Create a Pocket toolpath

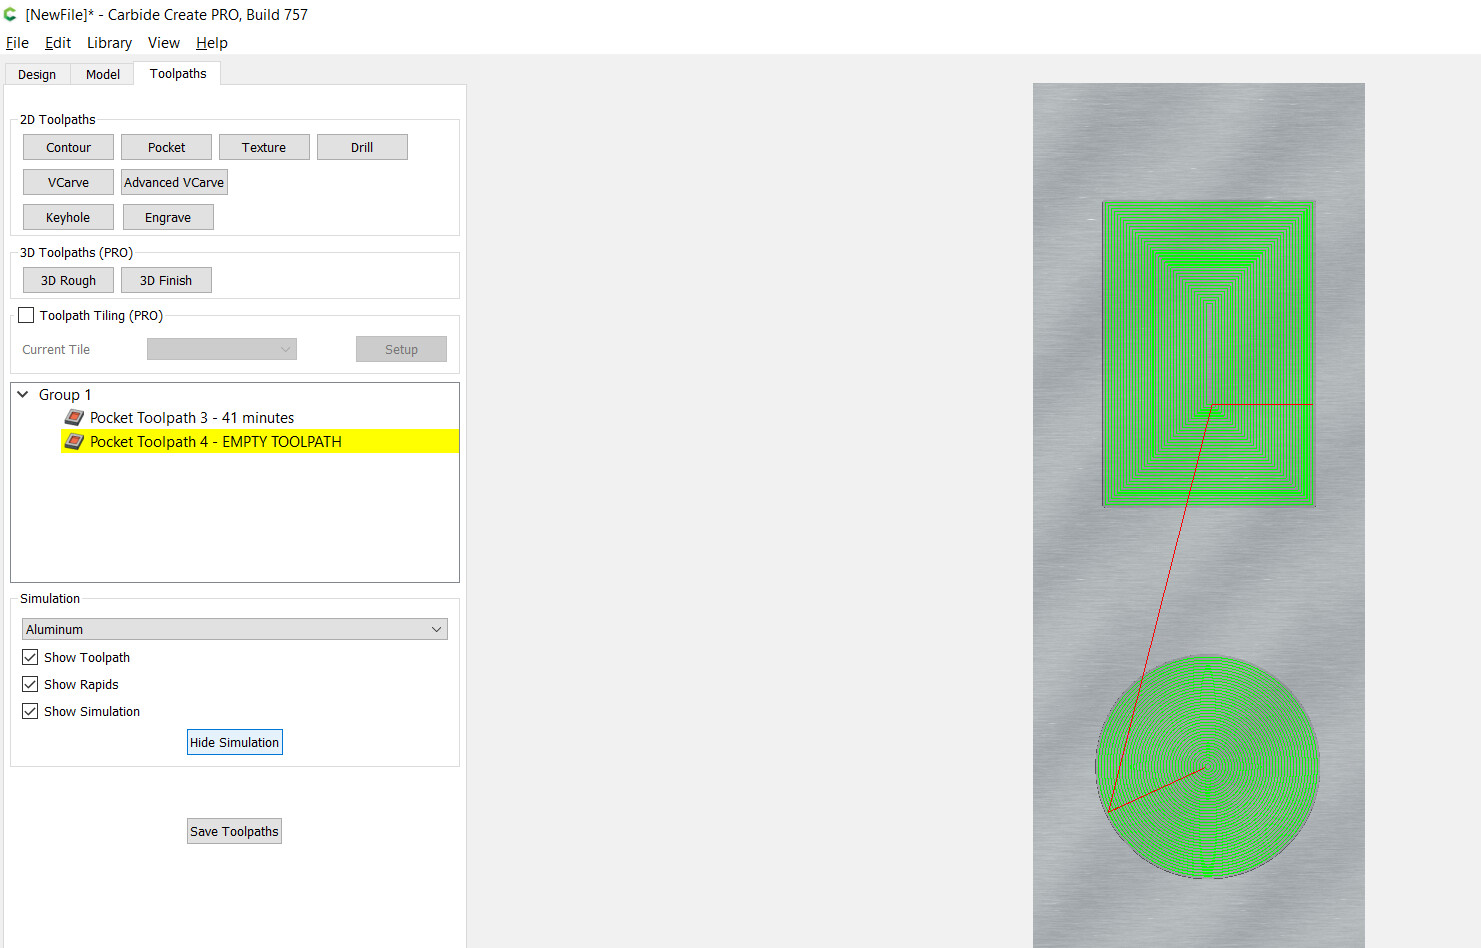point(166,147)
